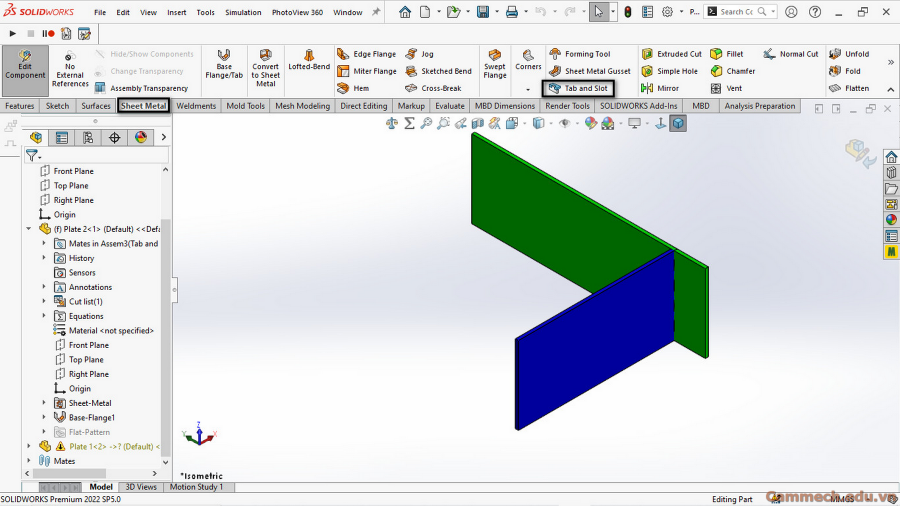Open the Tools menu

(205, 12)
